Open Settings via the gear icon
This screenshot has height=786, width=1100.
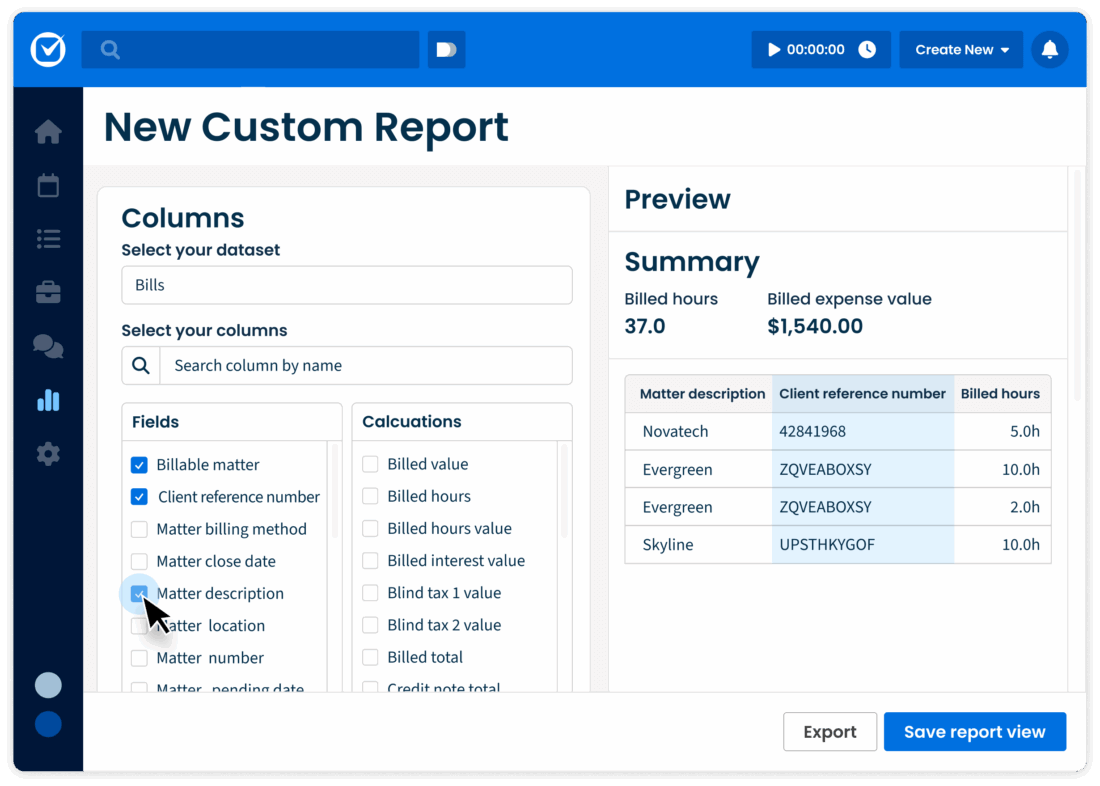(47, 453)
